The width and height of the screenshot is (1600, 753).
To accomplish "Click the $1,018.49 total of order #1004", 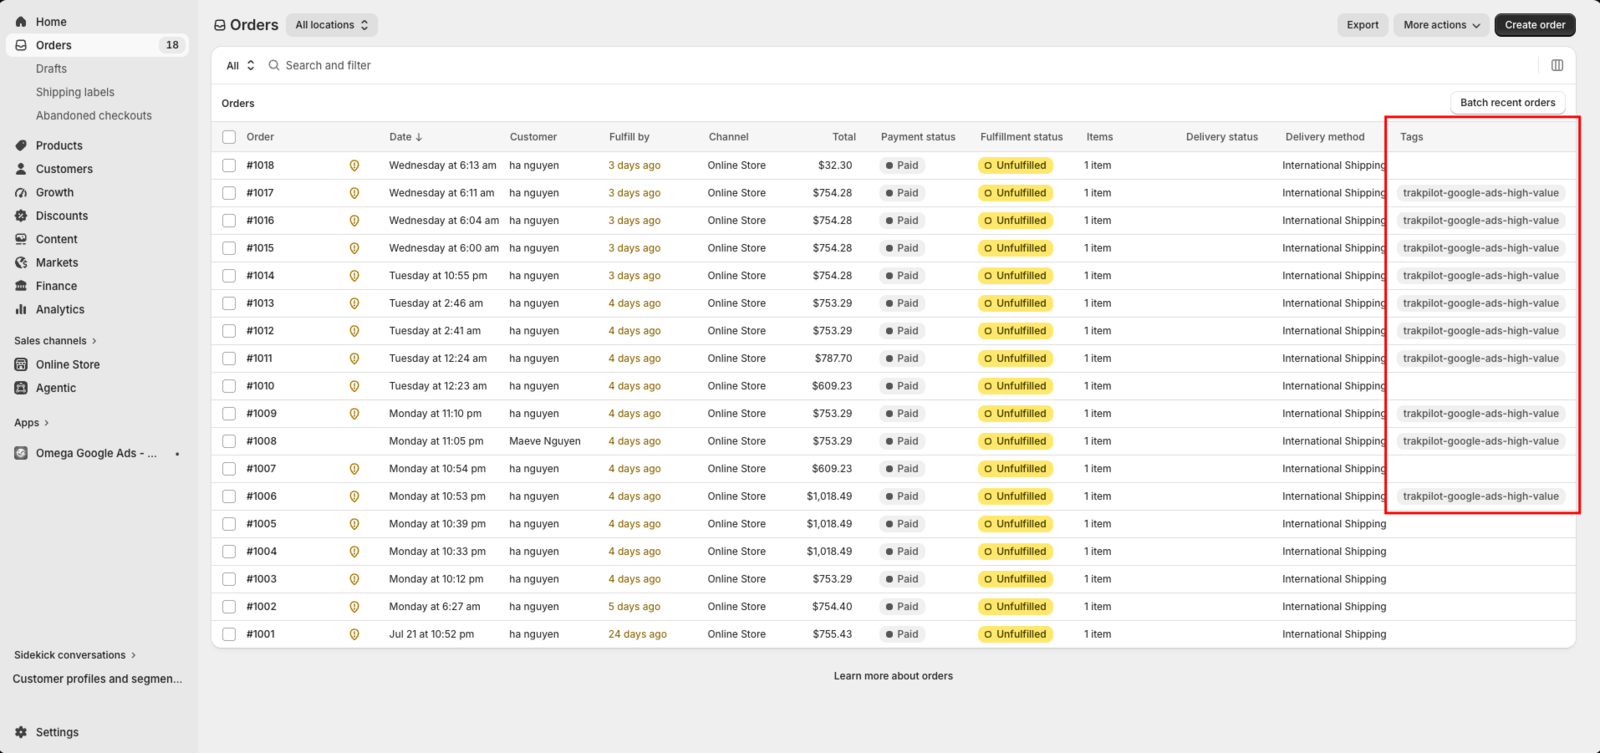I will [829, 552].
